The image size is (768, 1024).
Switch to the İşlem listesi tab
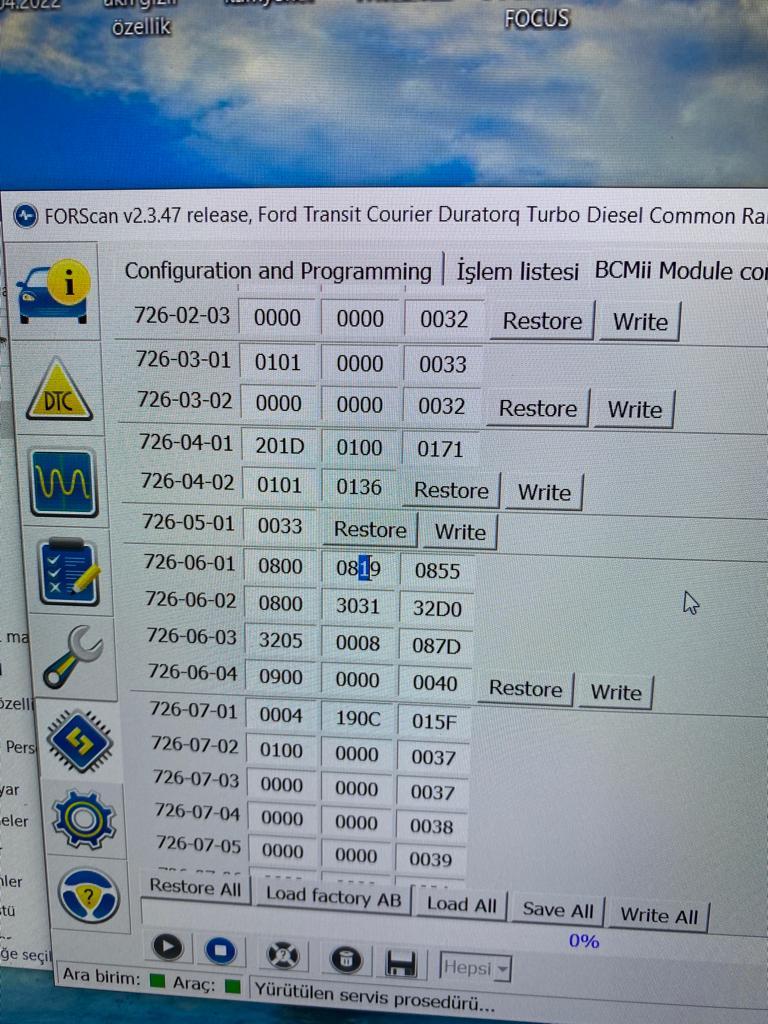pos(517,271)
